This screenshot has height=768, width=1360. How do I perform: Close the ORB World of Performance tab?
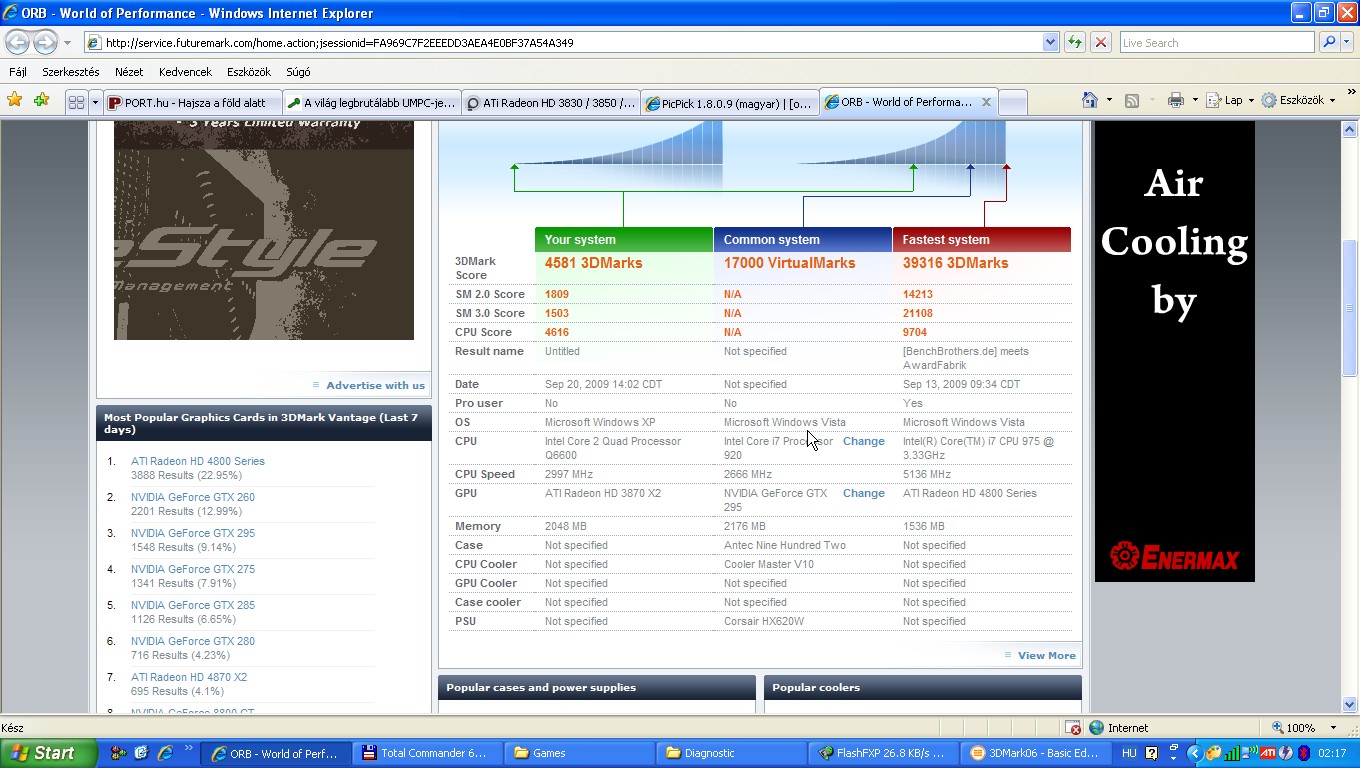point(985,102)
